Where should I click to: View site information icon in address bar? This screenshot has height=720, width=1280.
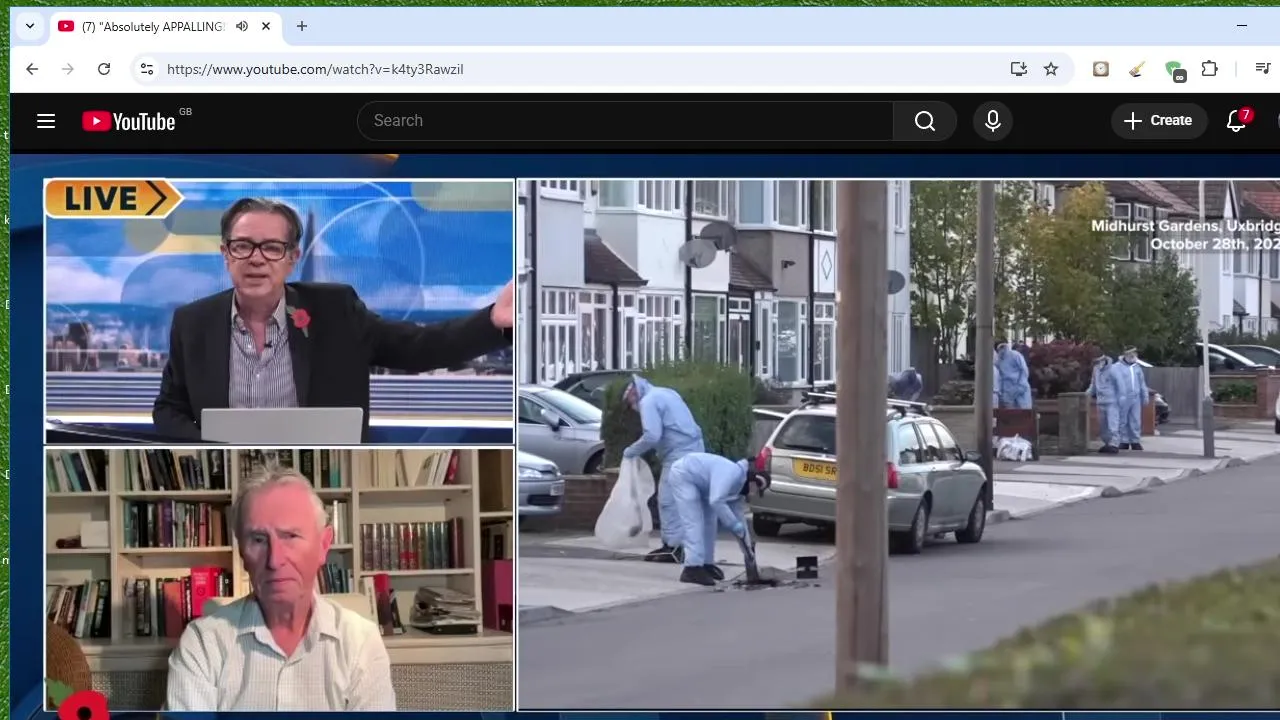coord(147,69)
